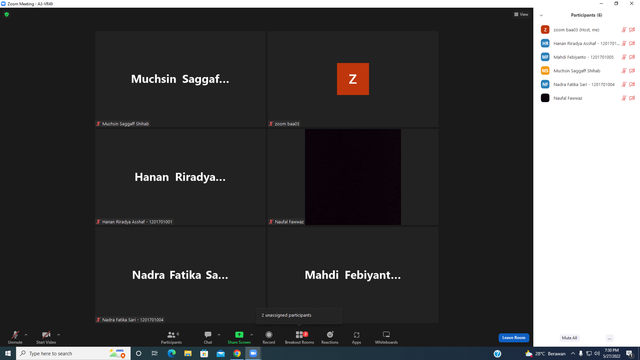
Task: Click the orange MS avatar in participants list
Action: pyautogui.click(x=545, y=71)
